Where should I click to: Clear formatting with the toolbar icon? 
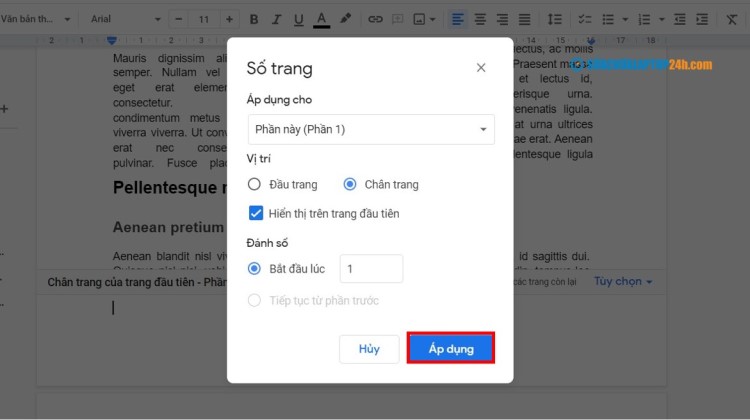[x=731, y=19]
